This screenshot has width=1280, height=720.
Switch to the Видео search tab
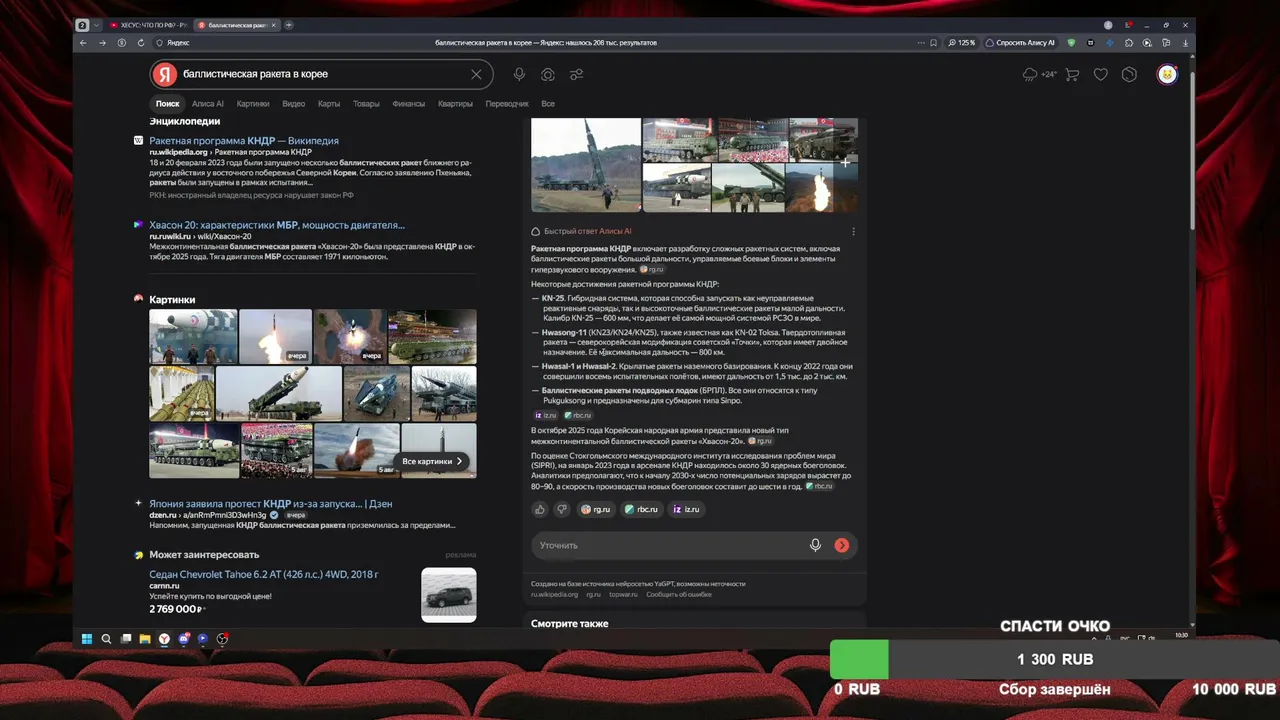coord(294,104)
